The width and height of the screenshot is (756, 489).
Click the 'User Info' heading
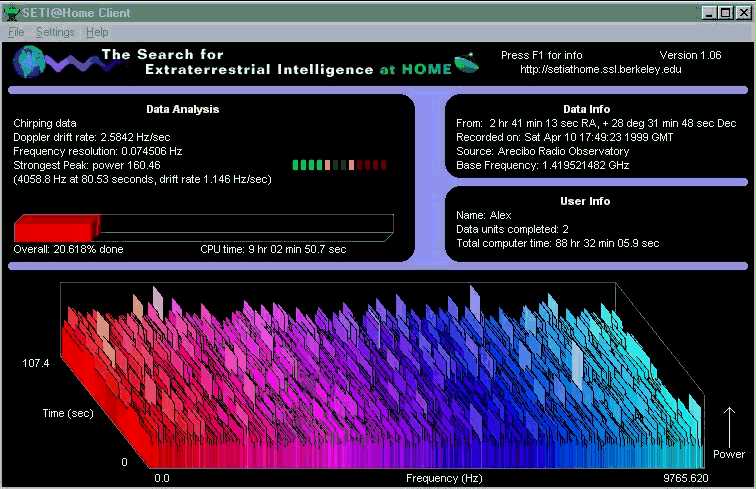click(x=585, y=201)
